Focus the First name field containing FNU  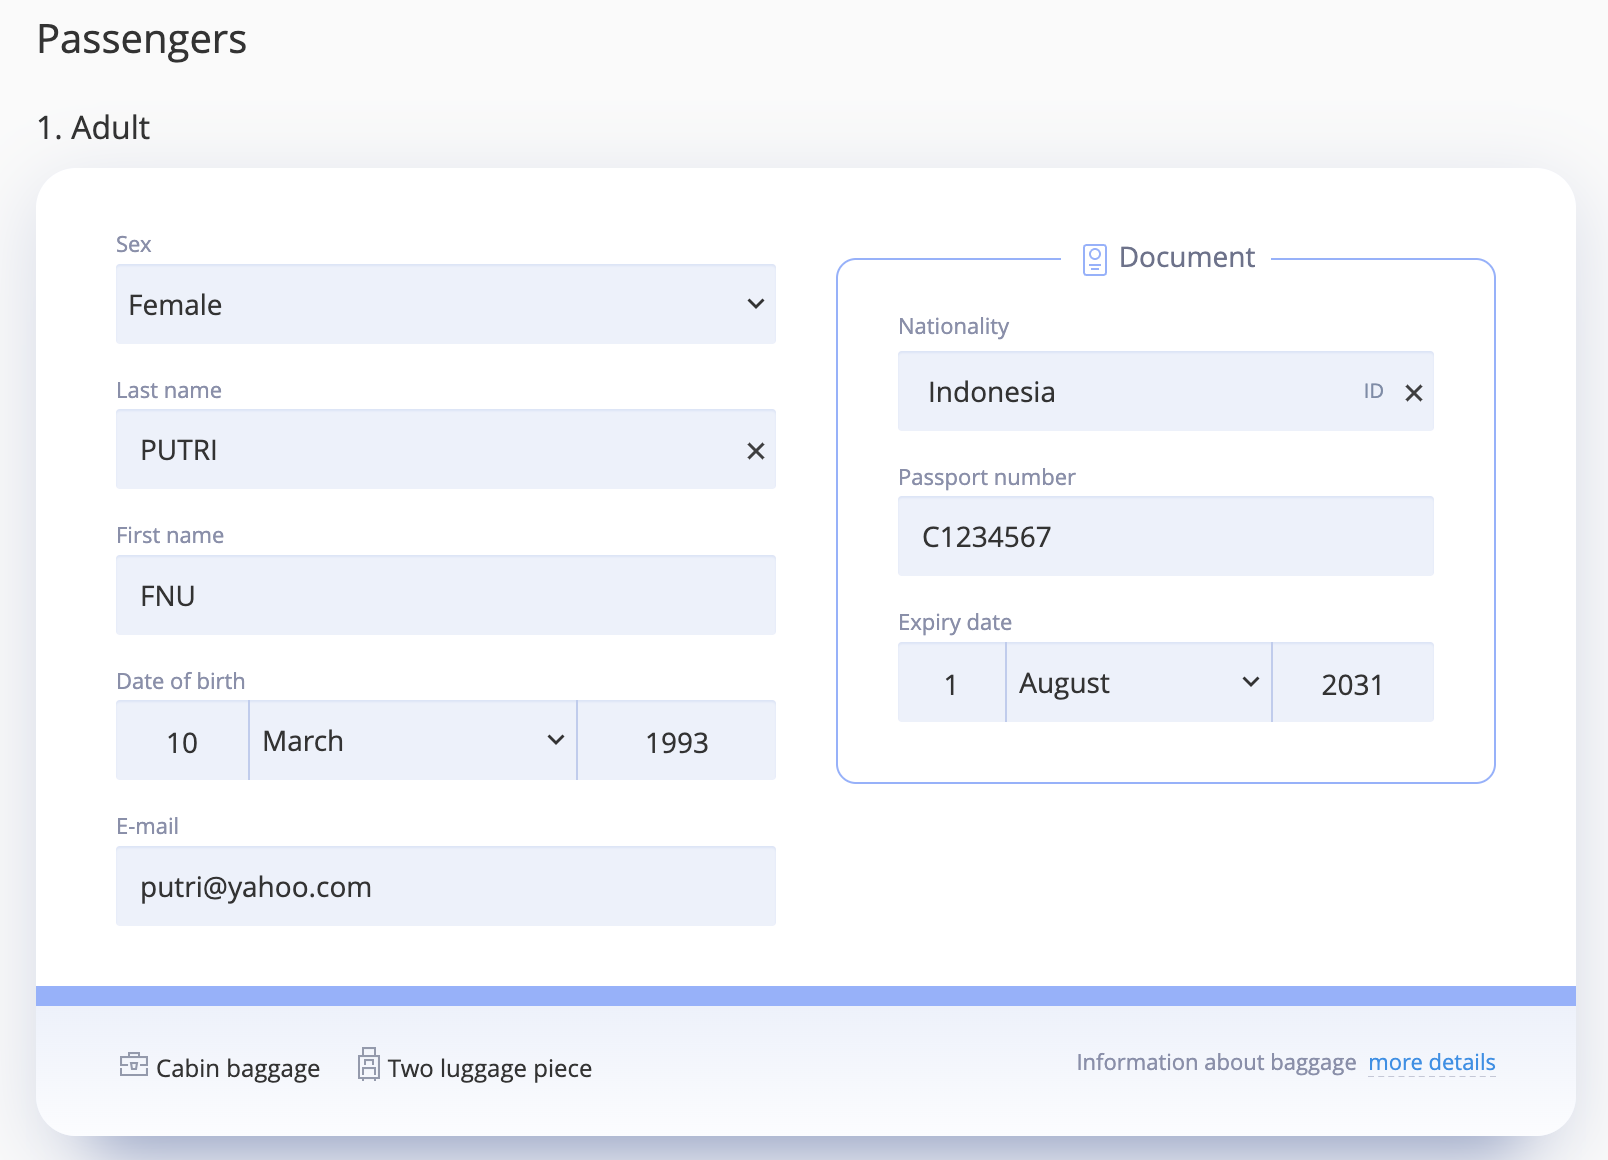(x=445, y=596)
